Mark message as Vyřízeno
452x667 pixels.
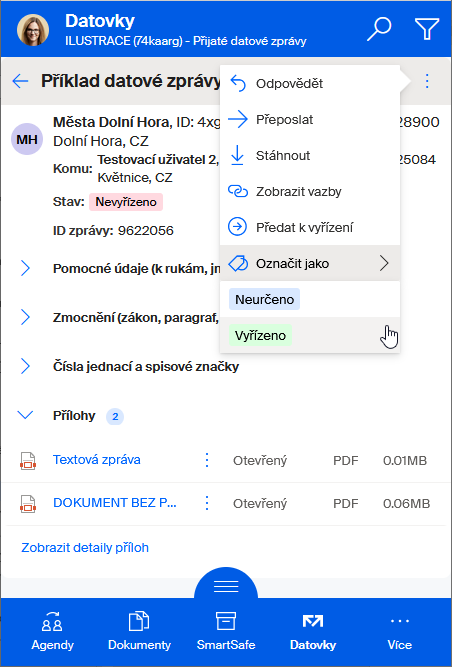tap(260, 335)
